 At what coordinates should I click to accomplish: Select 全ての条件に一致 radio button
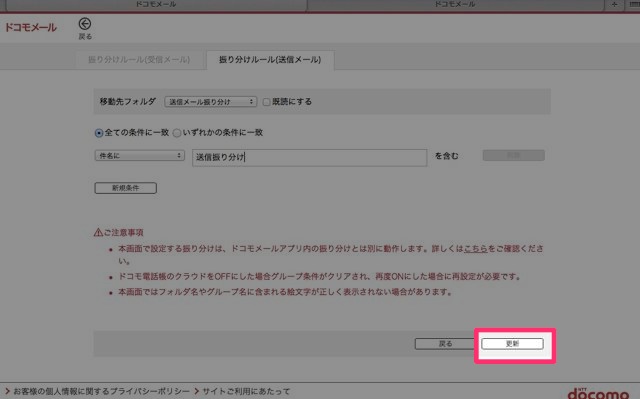click(x=99, y=133)
